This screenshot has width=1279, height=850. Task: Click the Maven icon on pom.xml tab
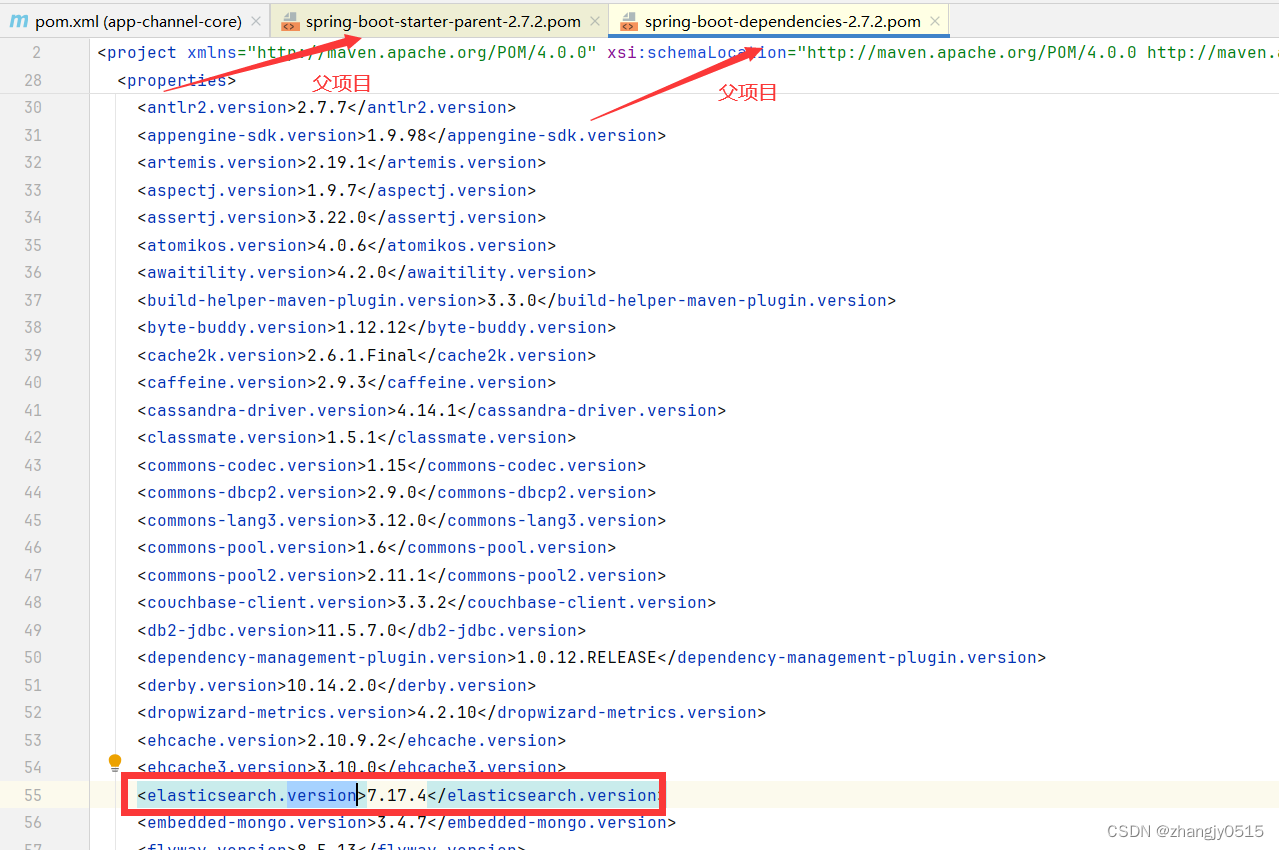click(x=17, y=20)
